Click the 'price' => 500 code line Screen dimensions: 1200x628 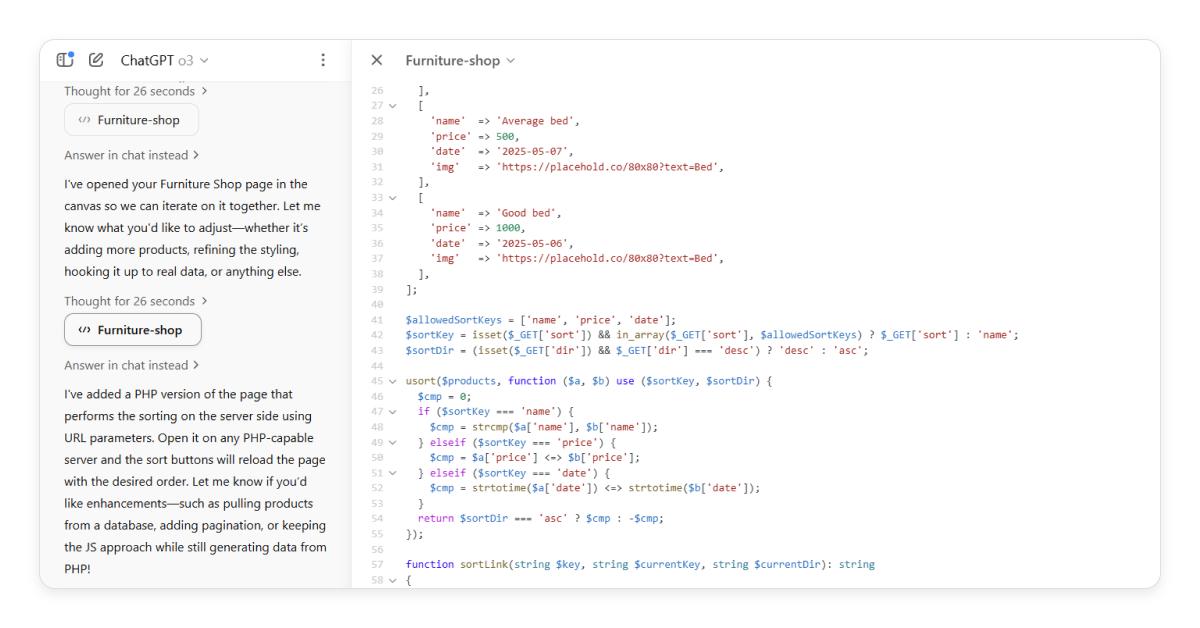pyautogui.click(x=475, y=136)
